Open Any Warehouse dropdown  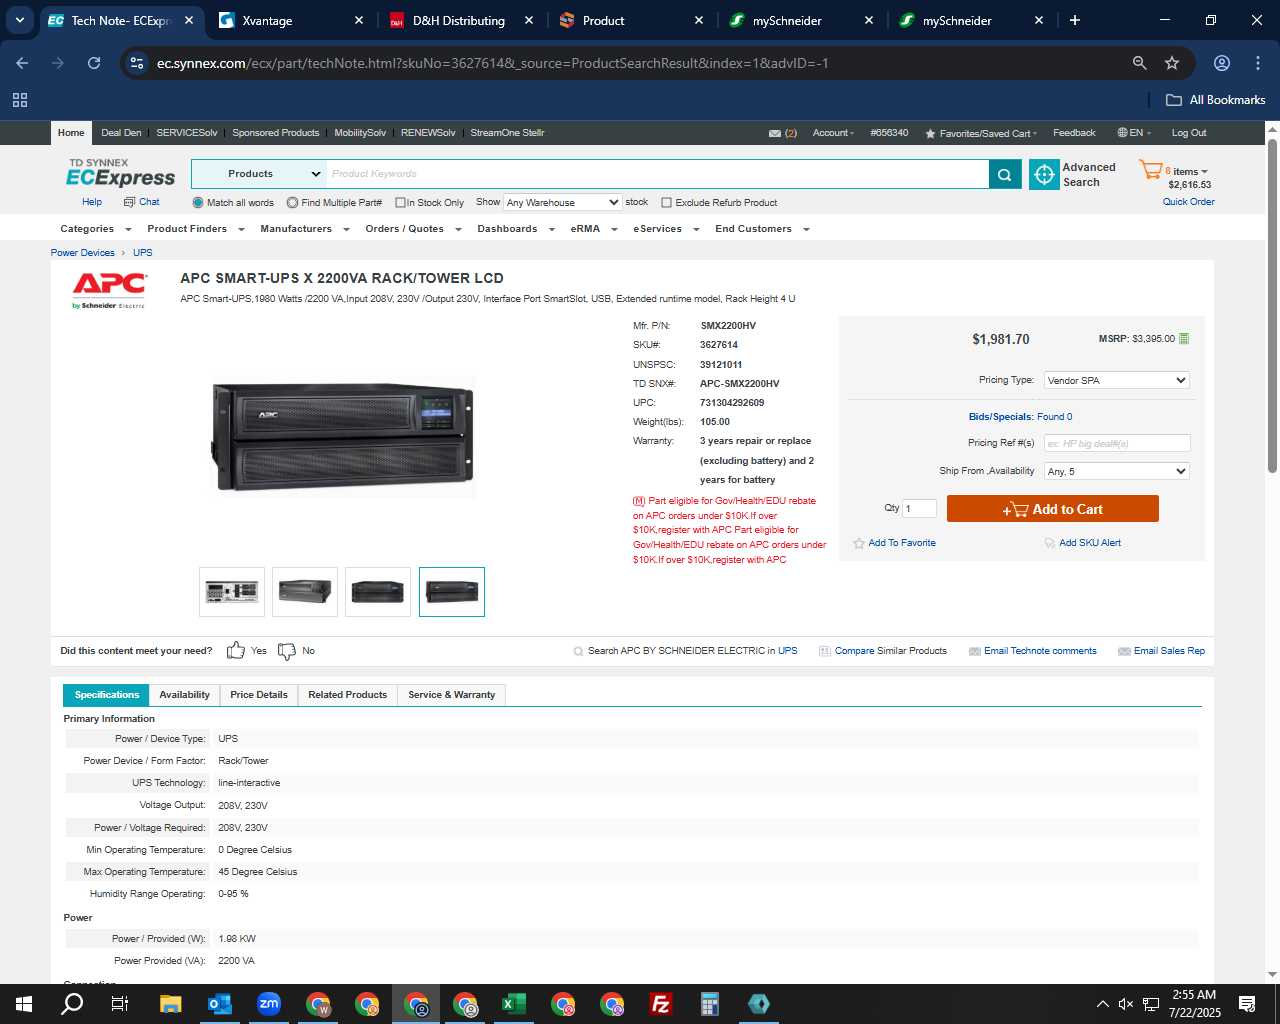[x=562, y=202]
